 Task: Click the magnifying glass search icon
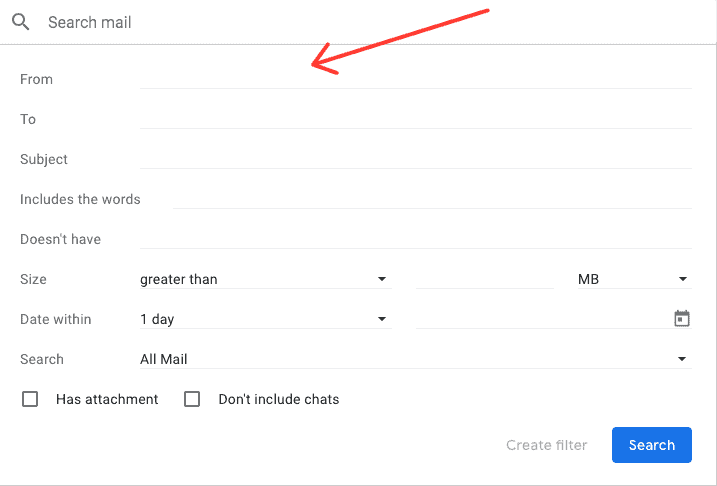pyautogui.click(x=20, y=22)
